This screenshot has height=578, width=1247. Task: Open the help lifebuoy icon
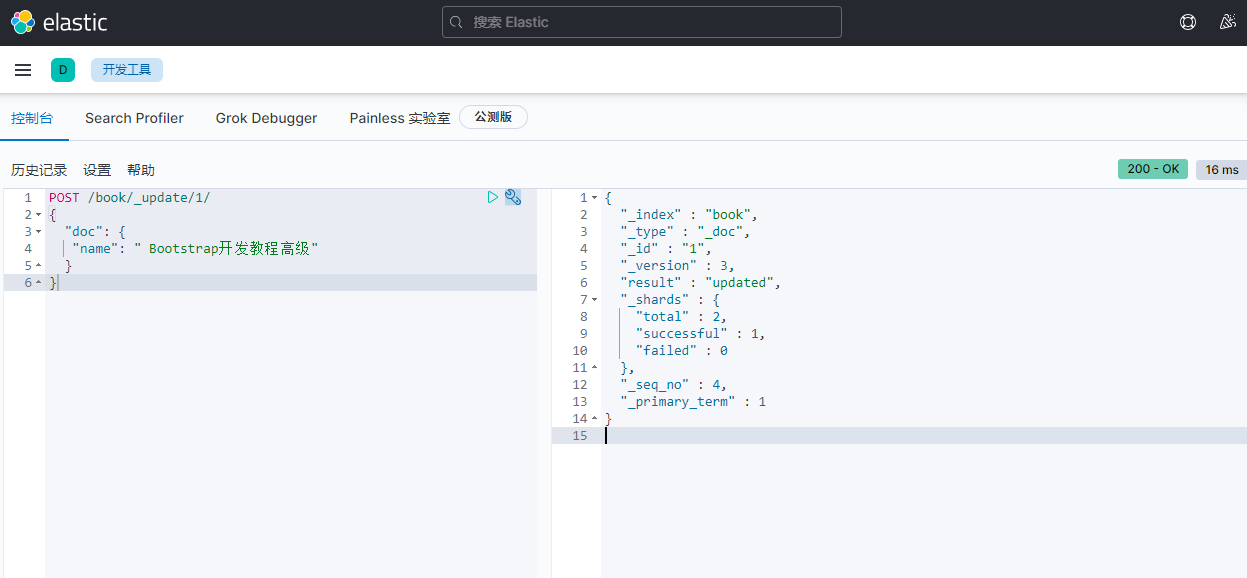(1188, 22)
